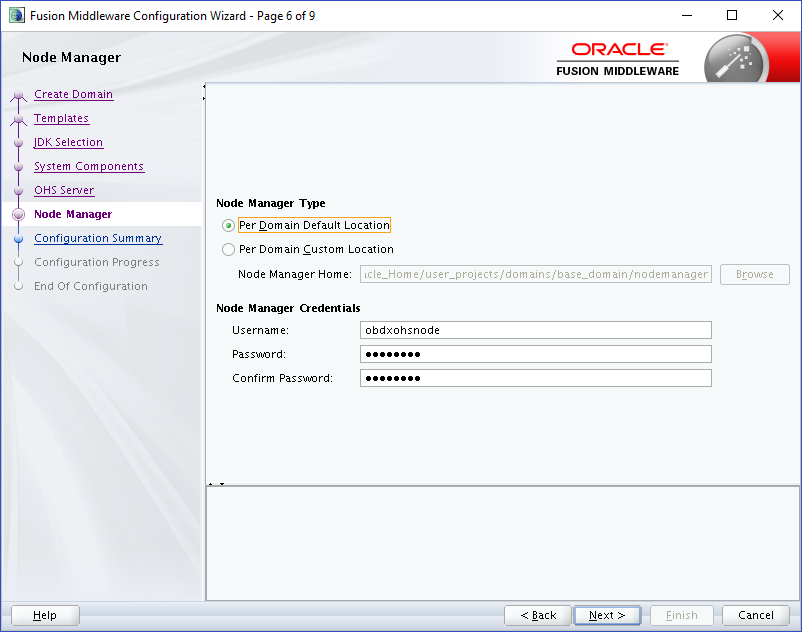Click the Create Domain step bullet icon
The image size is (802, 632).
18,95
